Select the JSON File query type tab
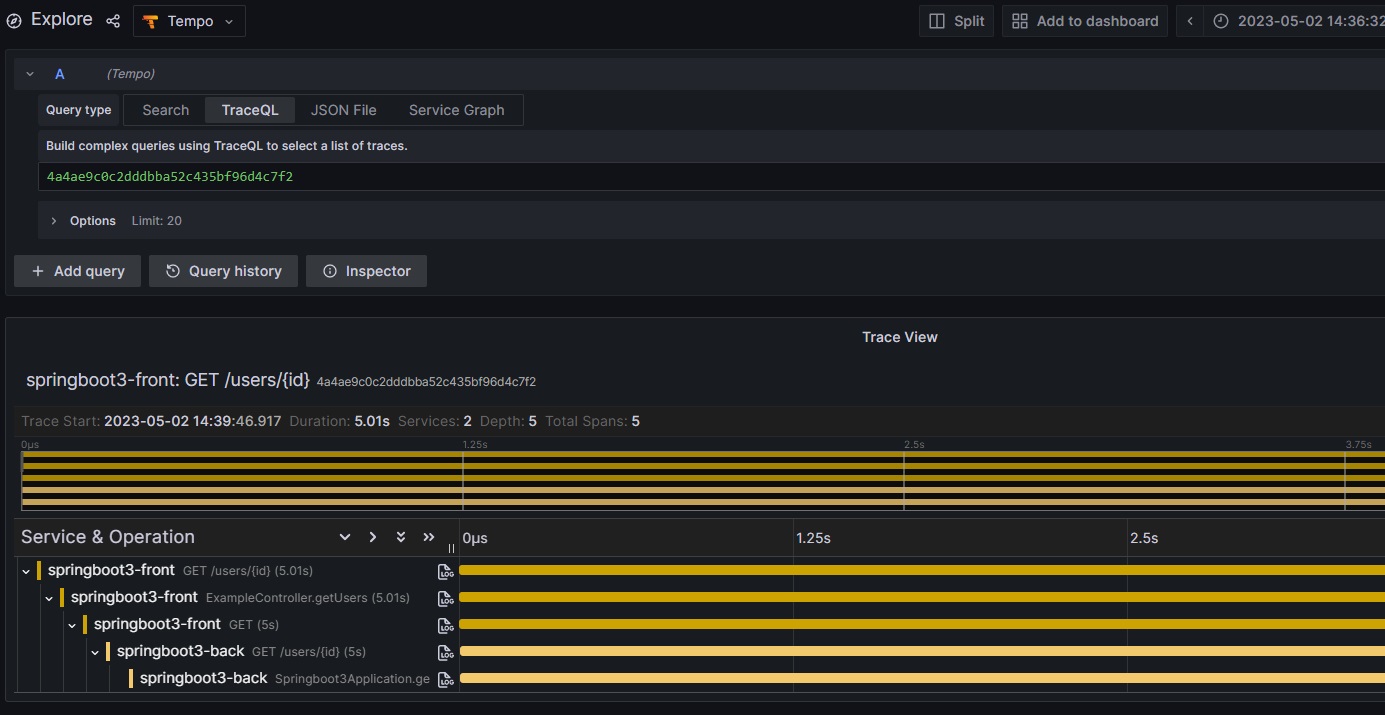 click(343, 110)
